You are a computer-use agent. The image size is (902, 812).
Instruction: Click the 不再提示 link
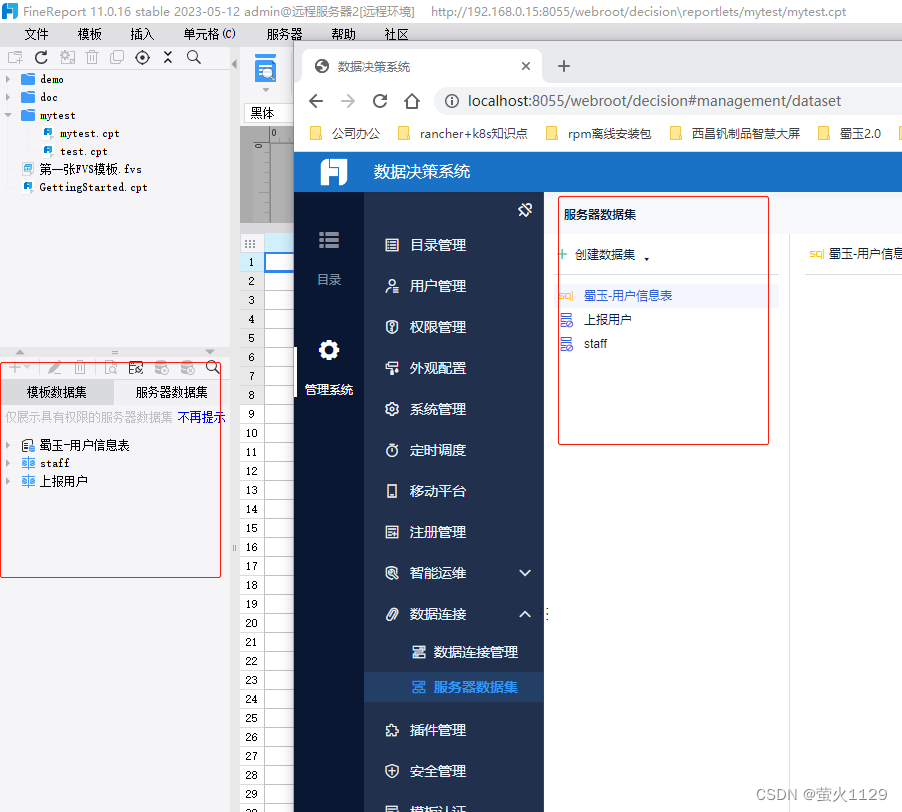coord(201,417)
